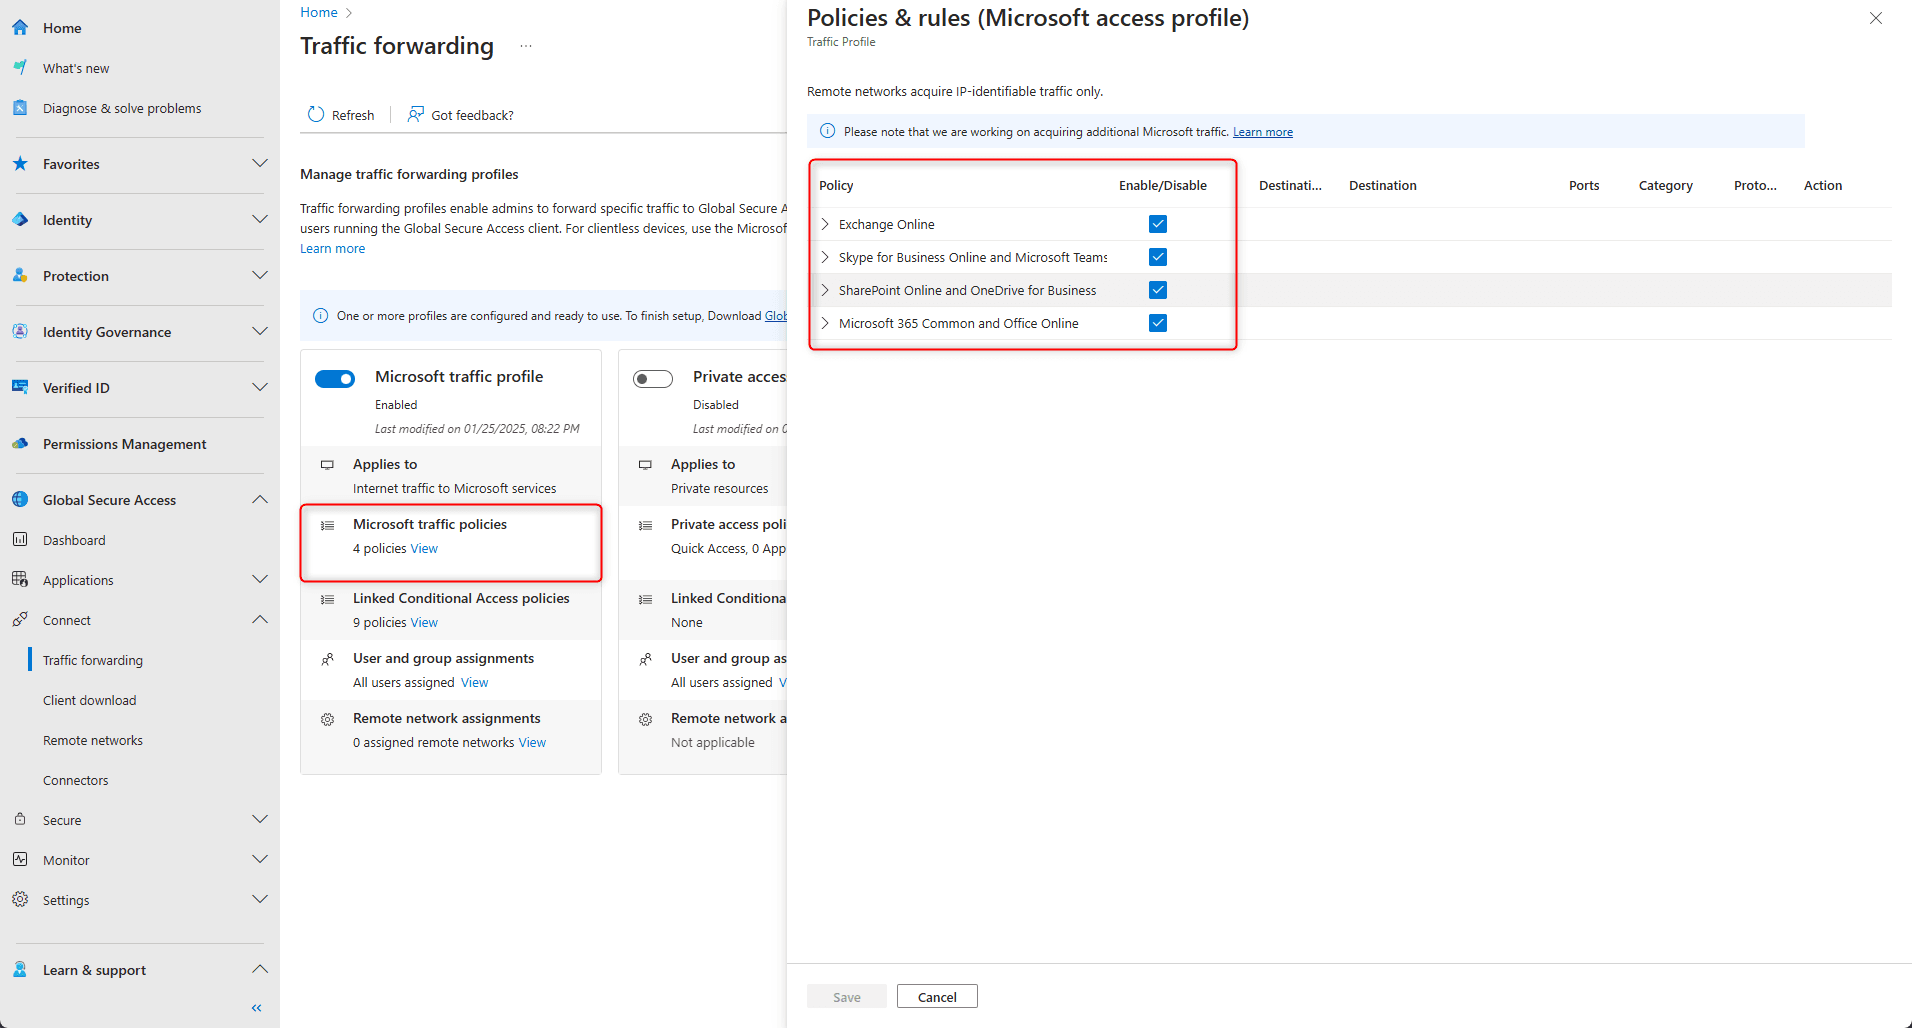Click the Applications grid icon
The image size is (1912, 1028).
coord(20,579)
